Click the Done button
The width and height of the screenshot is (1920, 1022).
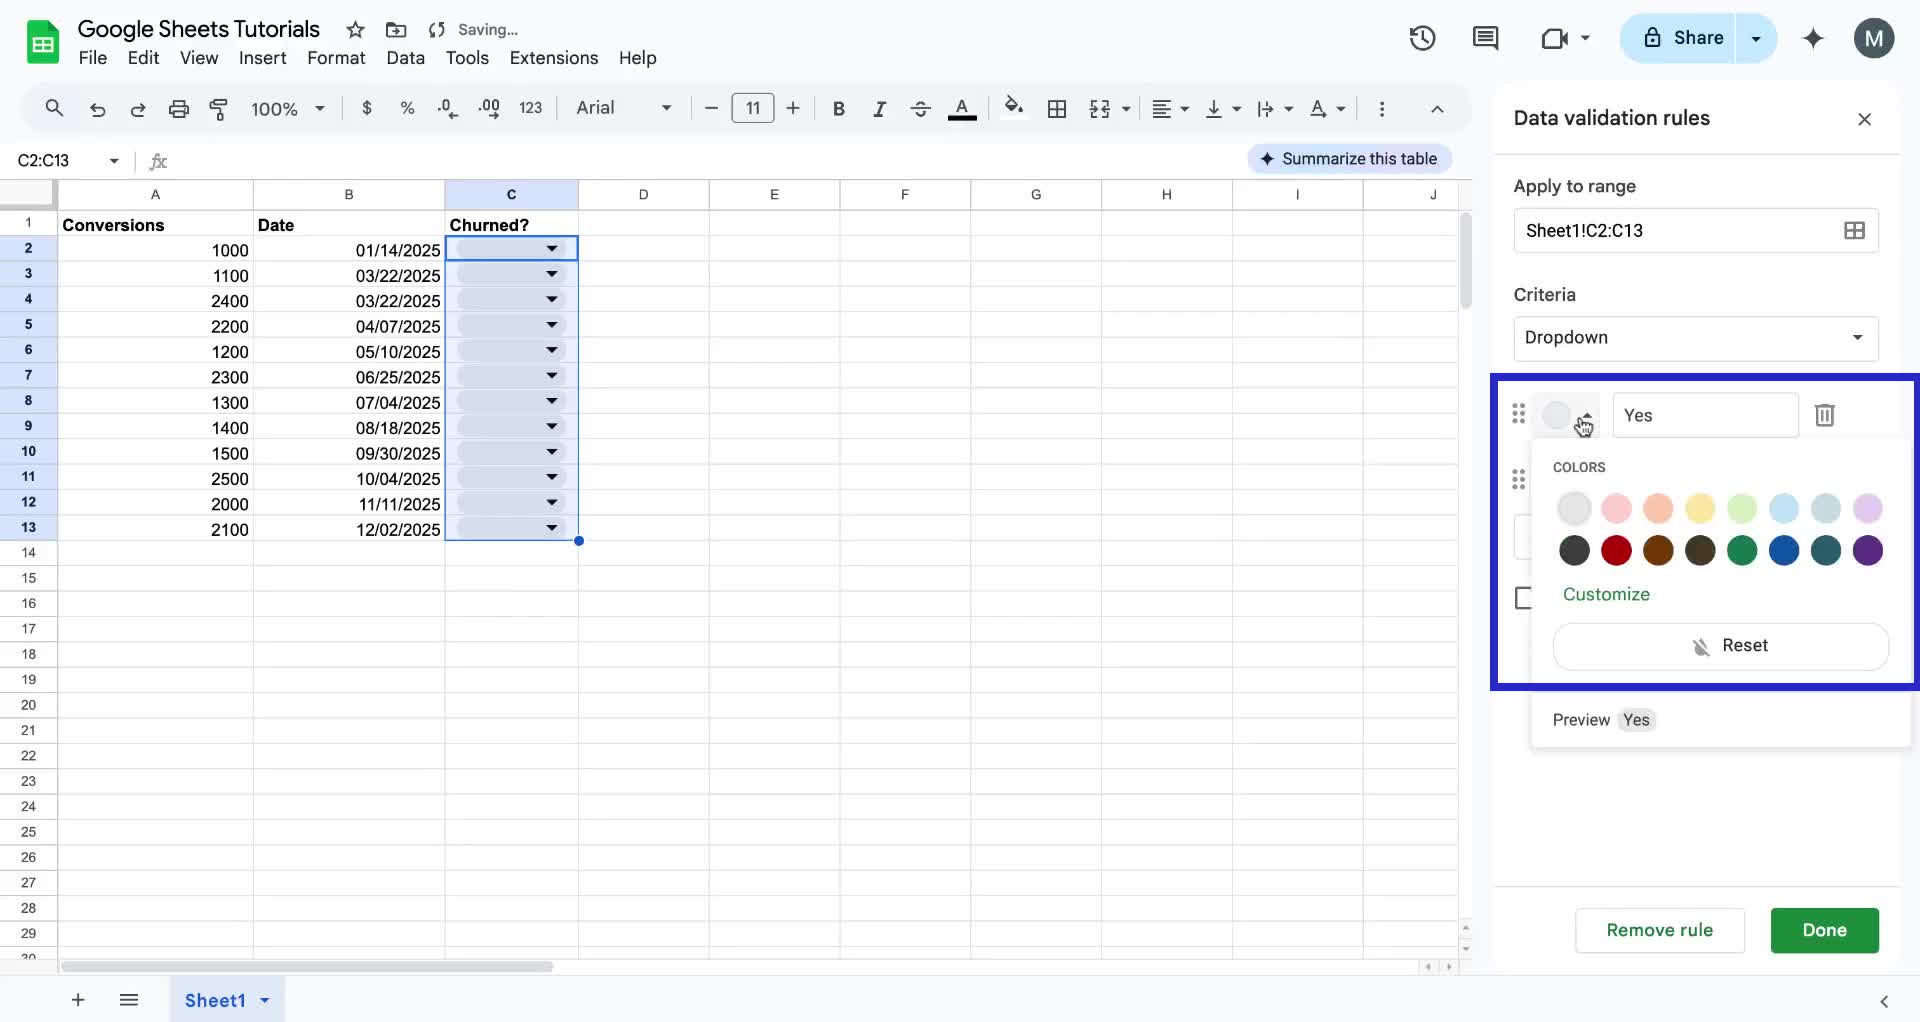click(x=1823, y=930)
